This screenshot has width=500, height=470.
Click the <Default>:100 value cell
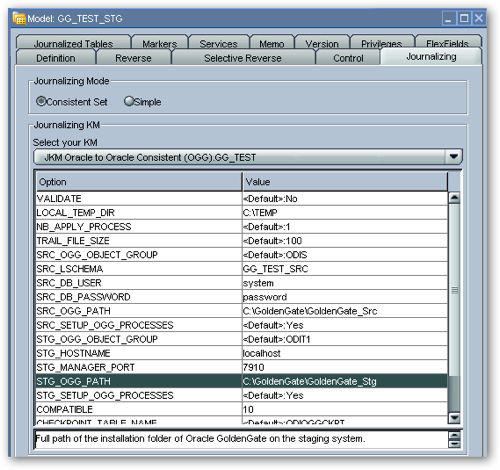pyautogui.click(x=345, y=241)
